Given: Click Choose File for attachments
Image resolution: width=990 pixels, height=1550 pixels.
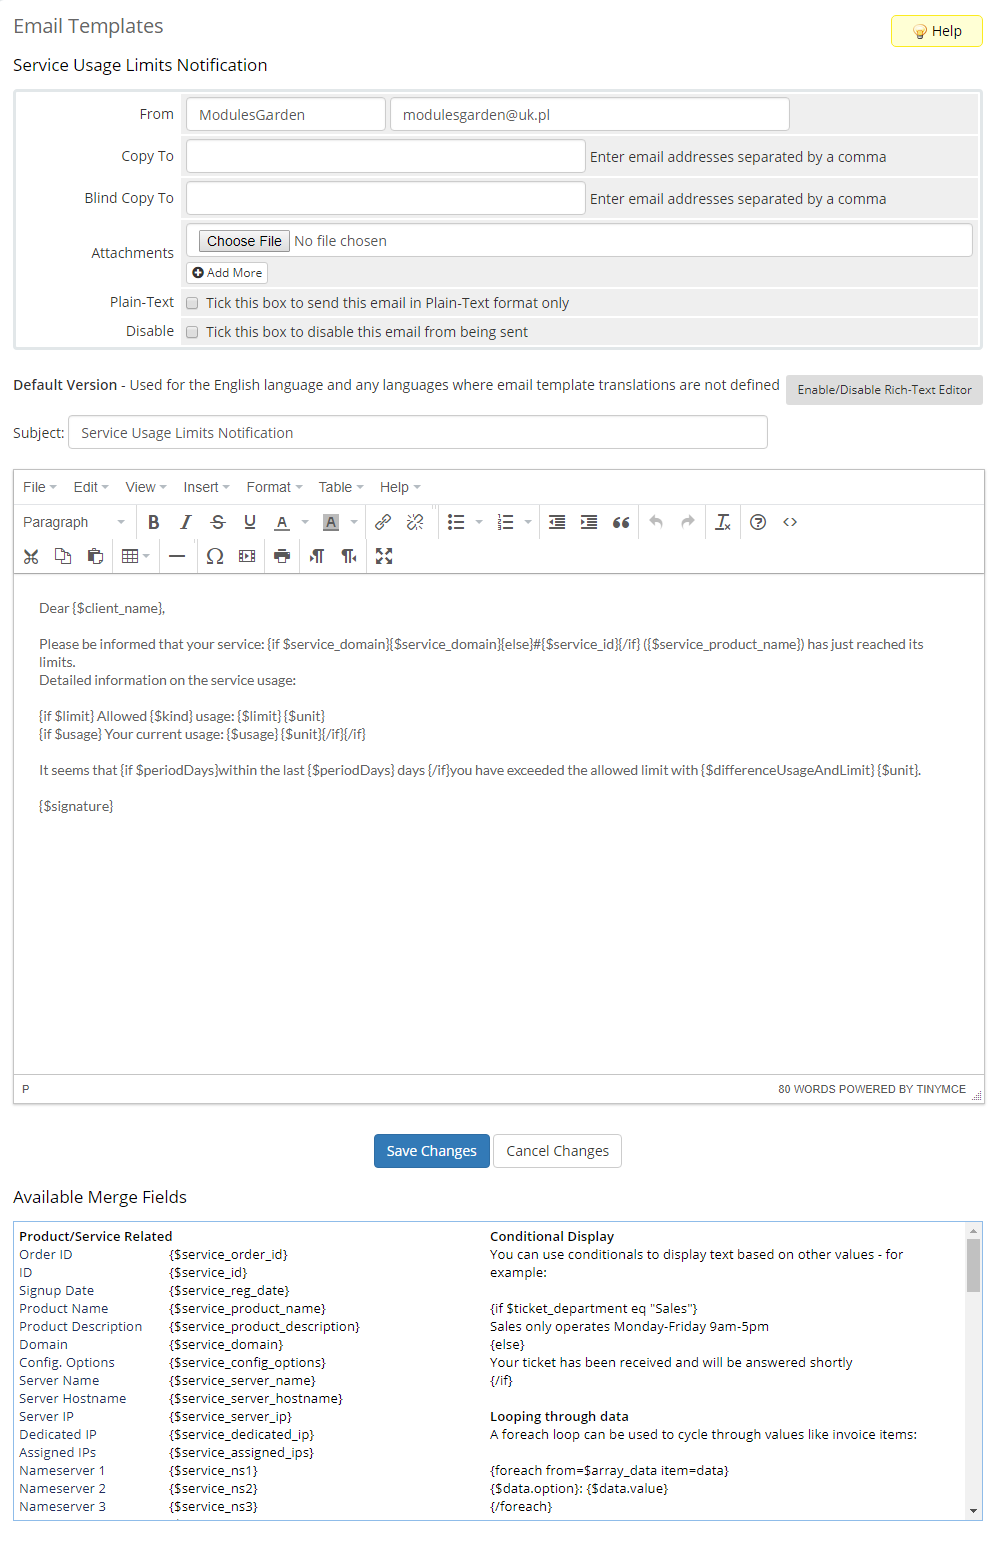Looking at the screenshot, I should (244, 241).
